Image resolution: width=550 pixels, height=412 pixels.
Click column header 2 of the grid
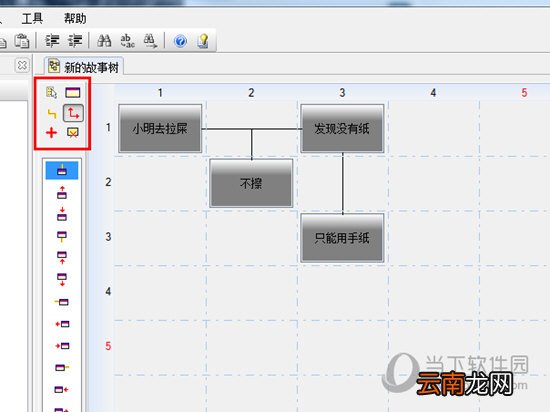[251, 93]
